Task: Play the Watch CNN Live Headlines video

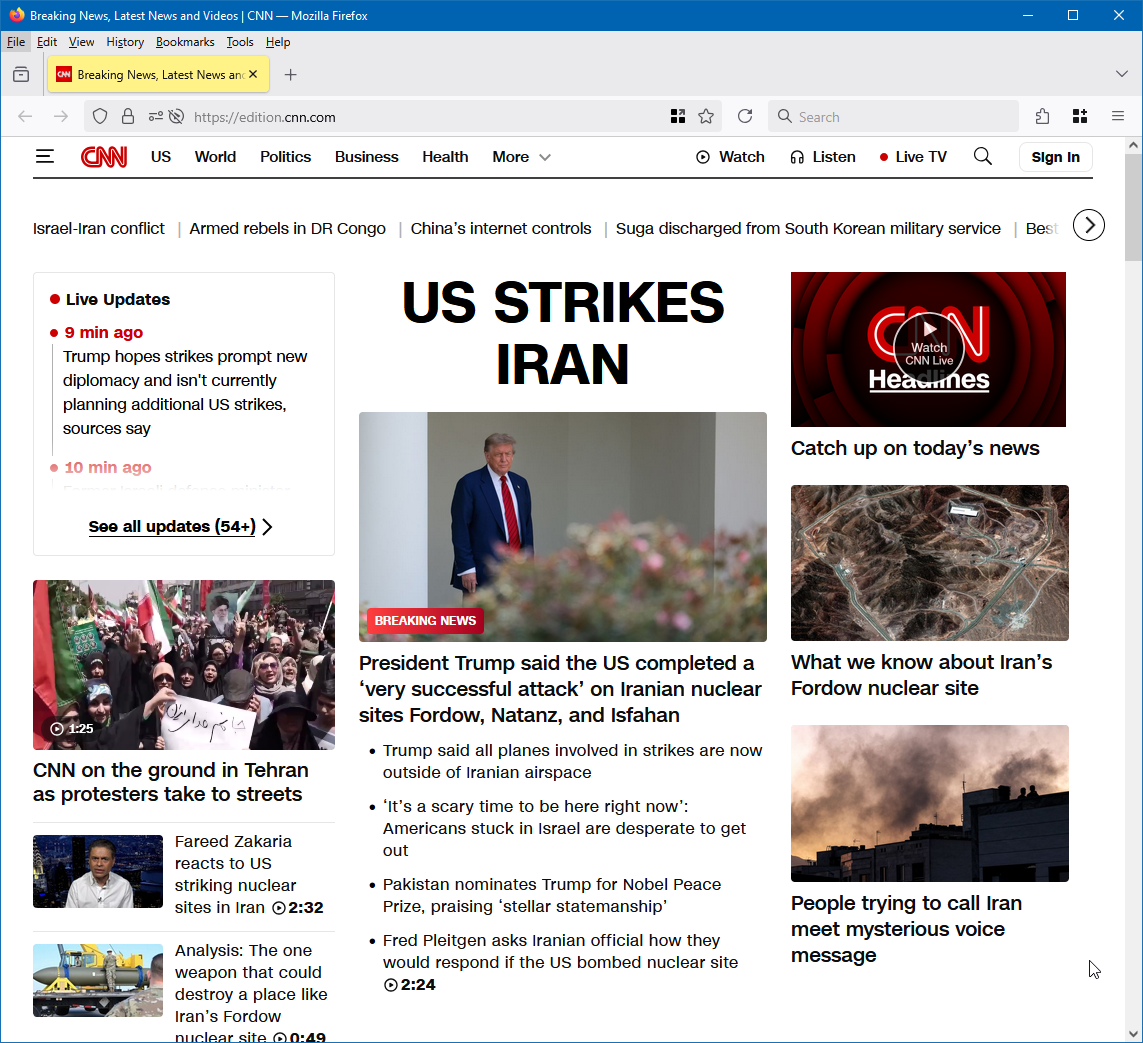Action: pos(928,349)
